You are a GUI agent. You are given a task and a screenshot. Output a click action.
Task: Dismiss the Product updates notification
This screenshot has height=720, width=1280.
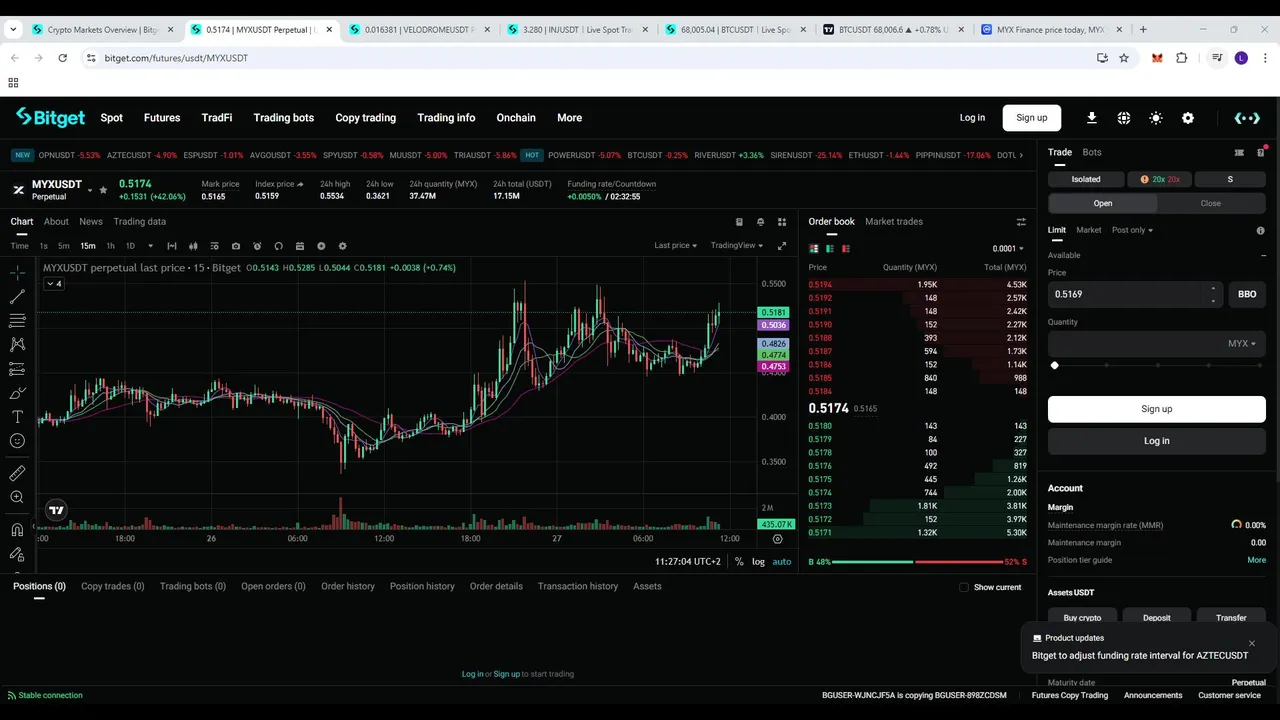[1251, 643]
